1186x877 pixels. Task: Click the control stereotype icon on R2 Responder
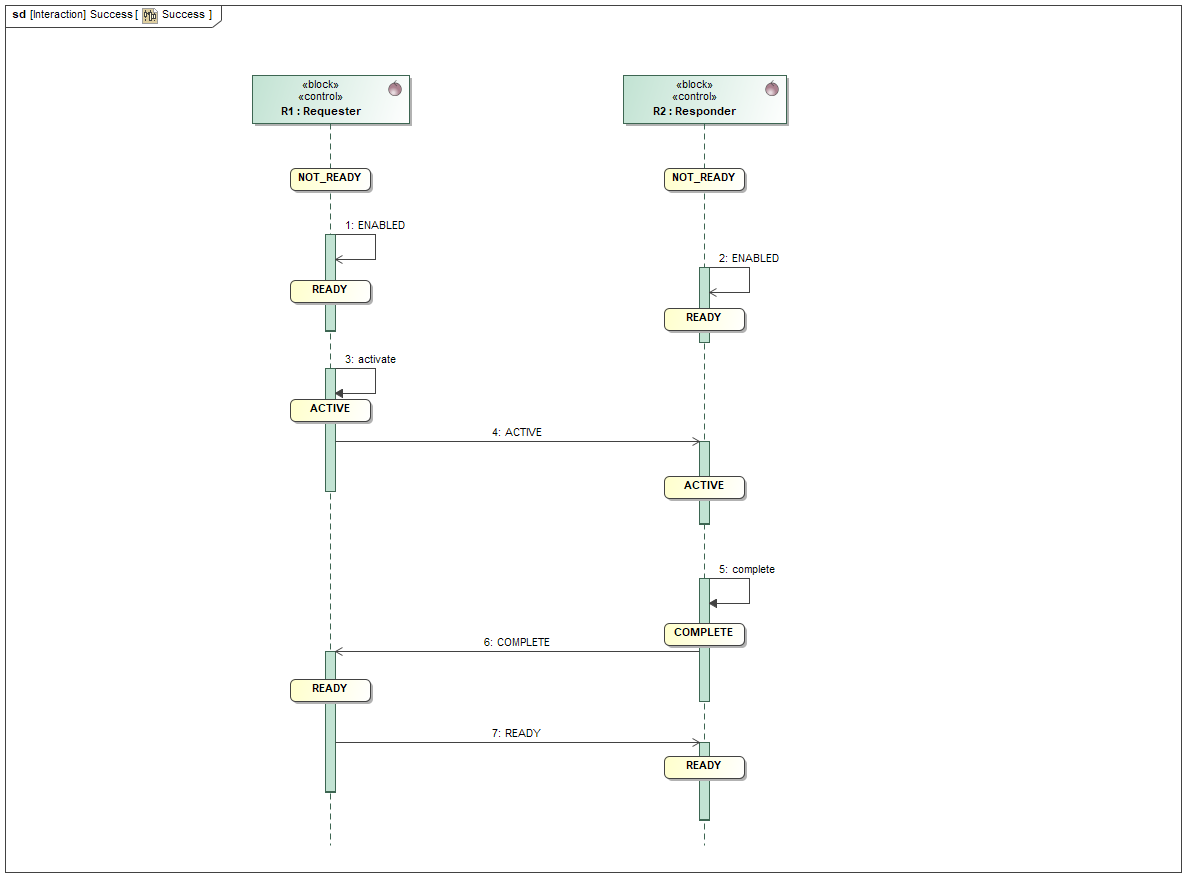point(771,88)
